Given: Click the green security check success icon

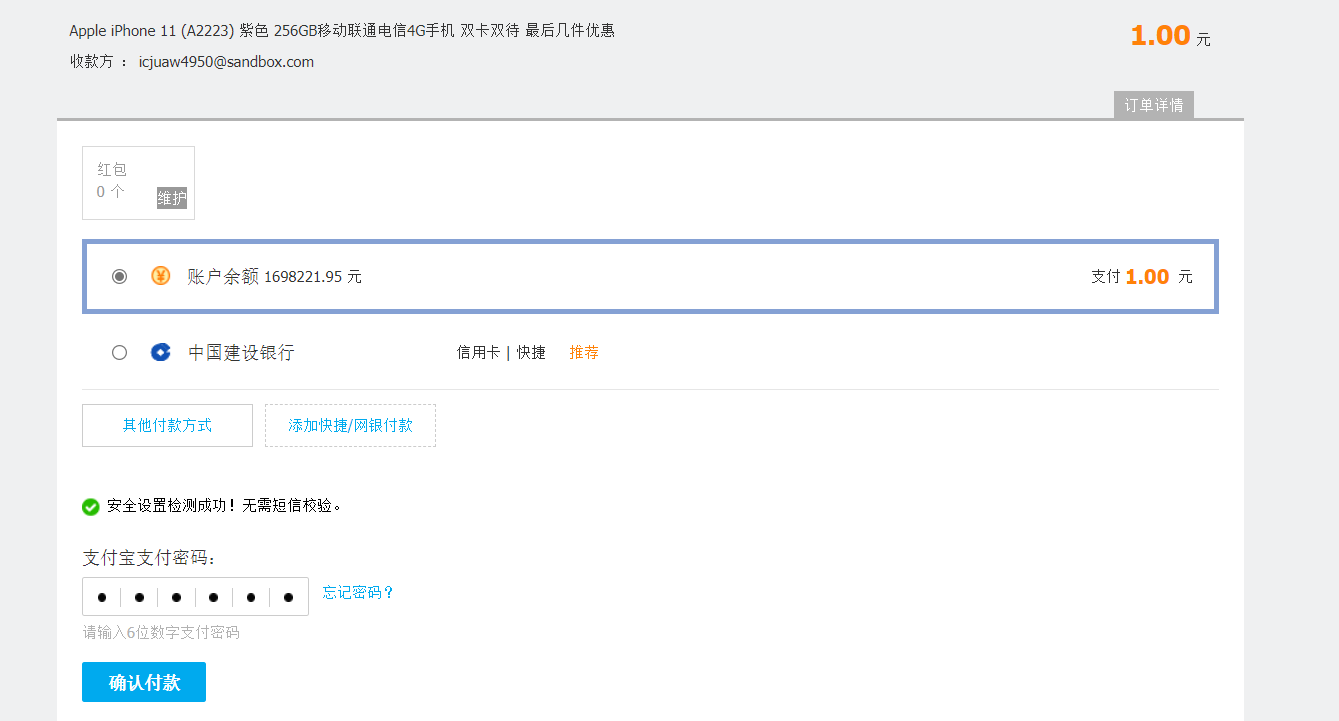Looking at the screenshot, I should pyautogui.click(x=91, y=507).
